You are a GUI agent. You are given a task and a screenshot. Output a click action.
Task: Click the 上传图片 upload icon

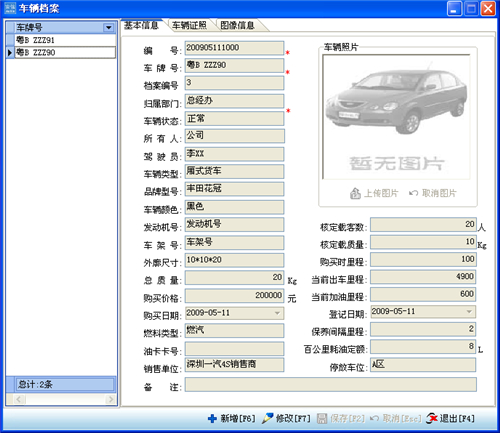coord(355,193)
